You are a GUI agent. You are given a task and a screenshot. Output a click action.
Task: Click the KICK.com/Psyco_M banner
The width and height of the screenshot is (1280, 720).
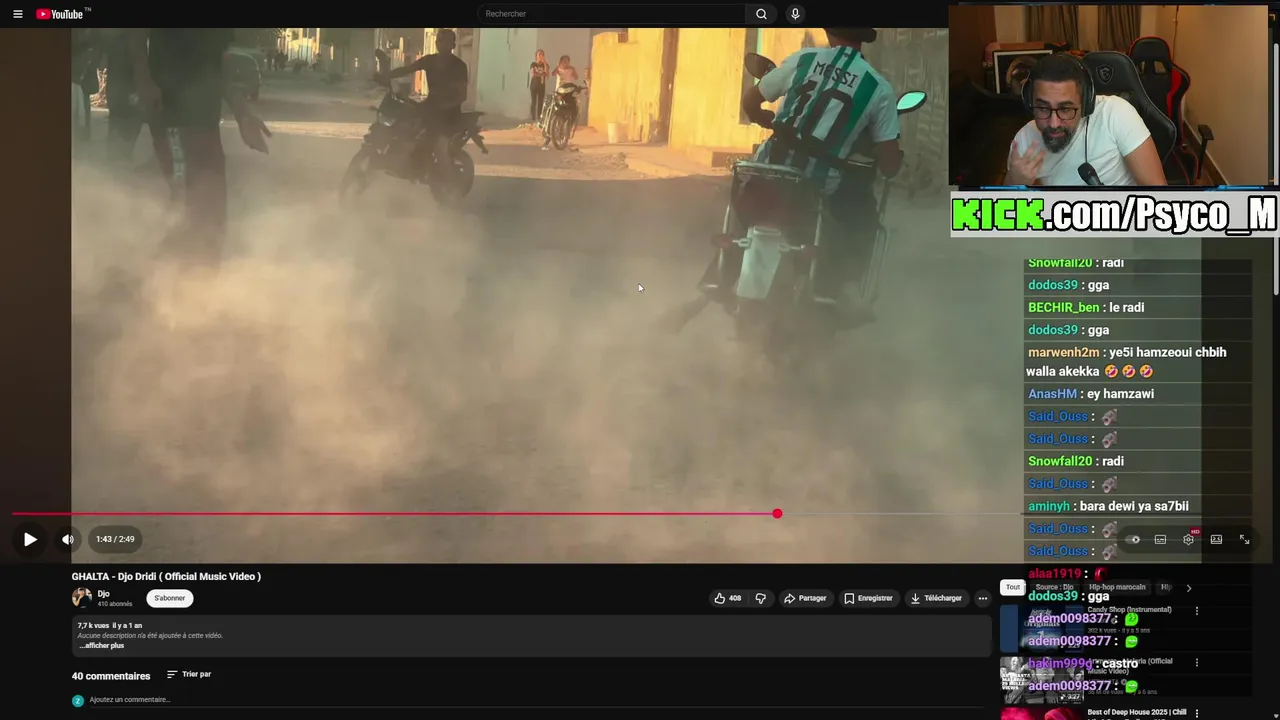tap(1114, 215)
